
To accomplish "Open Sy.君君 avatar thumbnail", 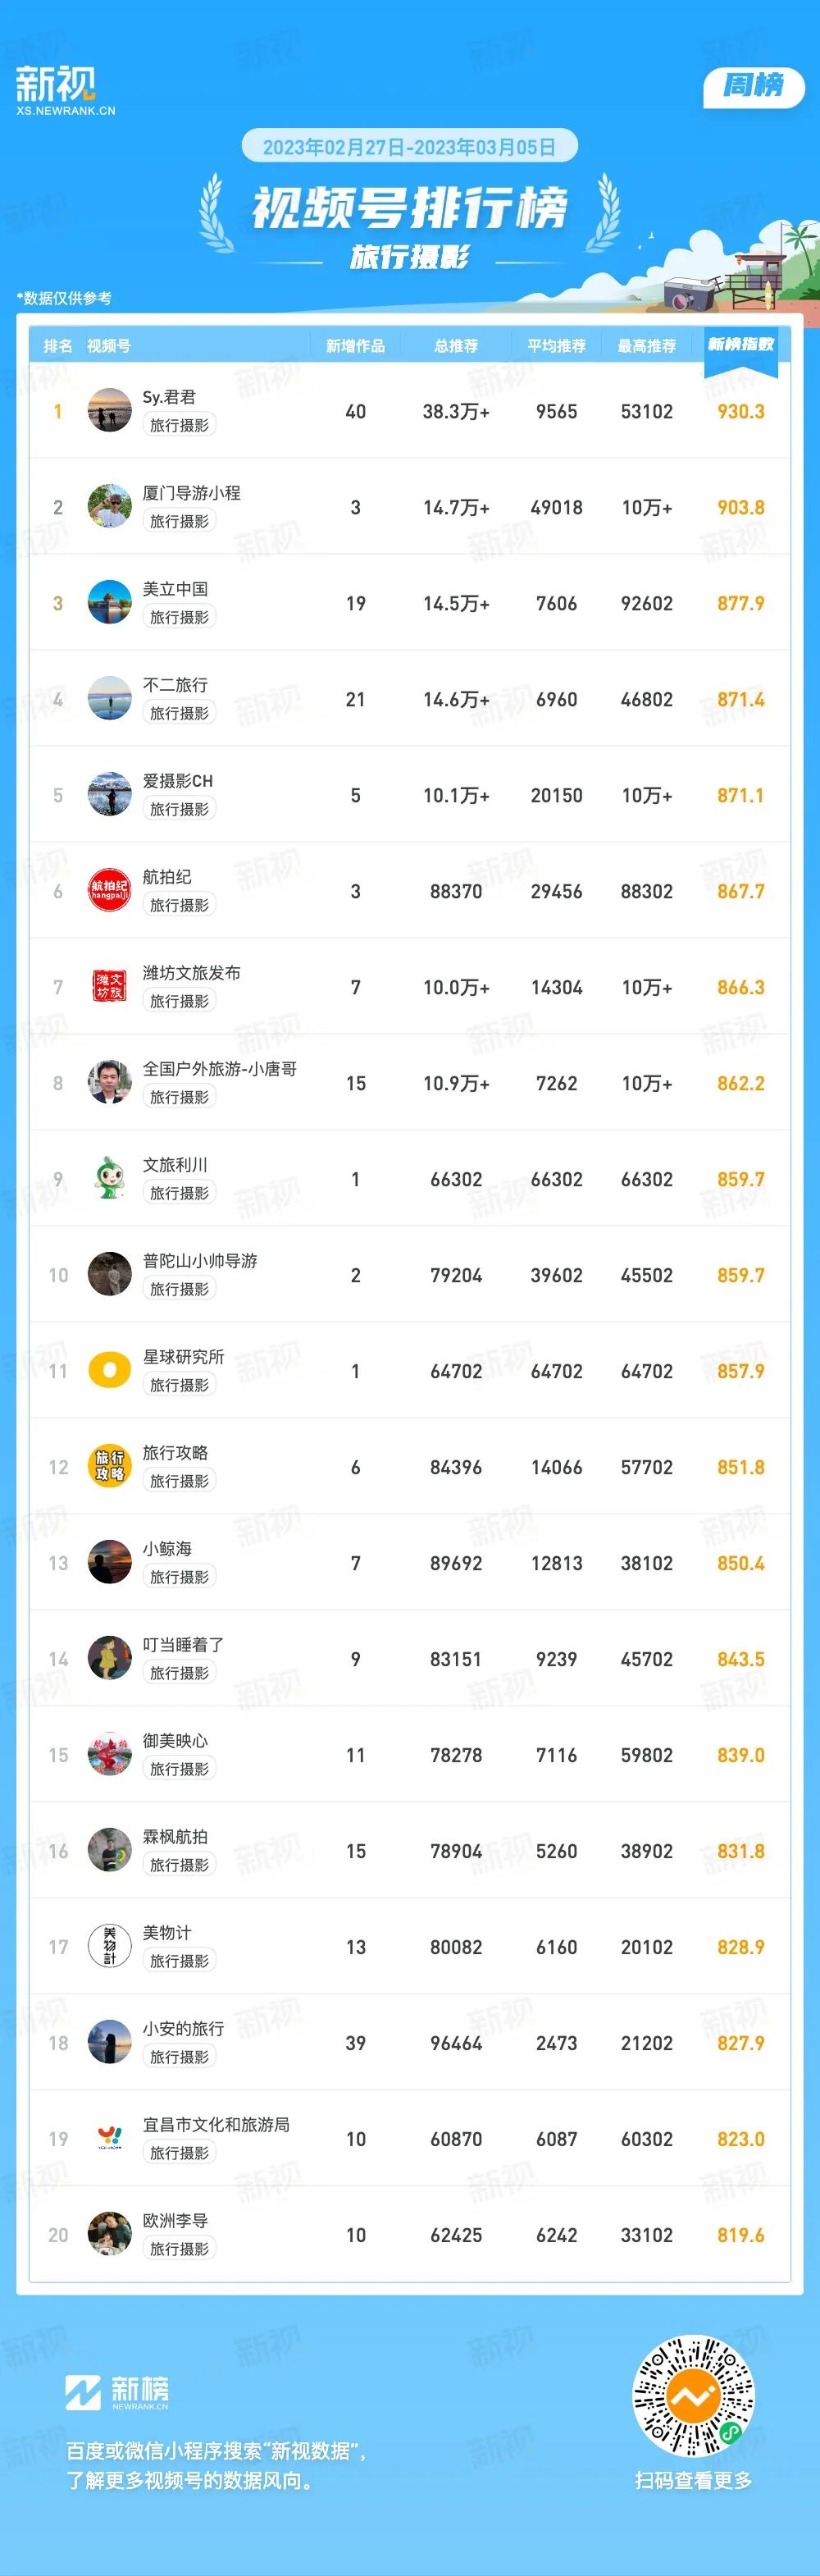I will (110, 411).
